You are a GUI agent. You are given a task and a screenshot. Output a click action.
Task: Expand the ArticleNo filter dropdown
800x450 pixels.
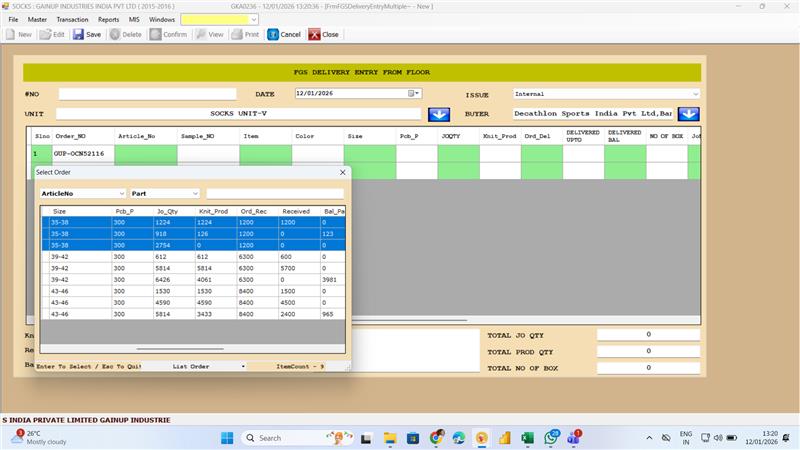[x=122, y=193]
